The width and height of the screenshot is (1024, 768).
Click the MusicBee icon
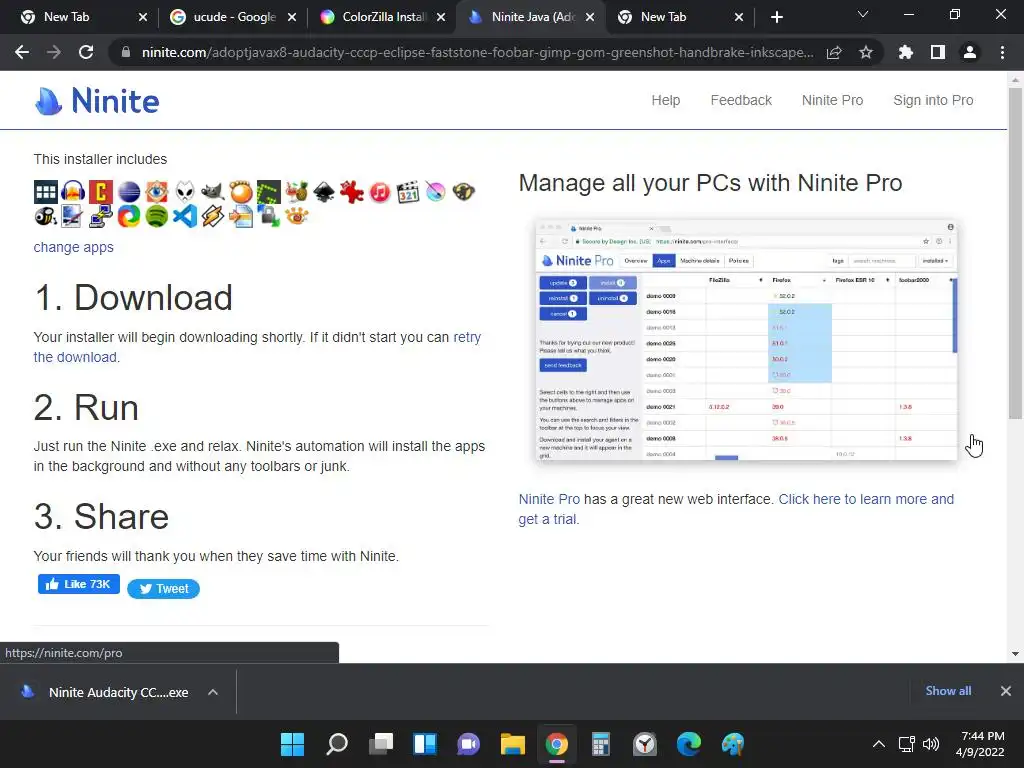point(46,216)
